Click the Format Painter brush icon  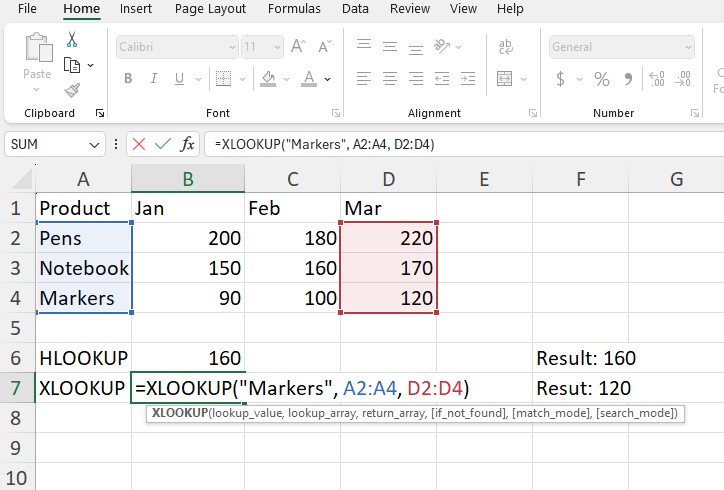tap(72, 89)
